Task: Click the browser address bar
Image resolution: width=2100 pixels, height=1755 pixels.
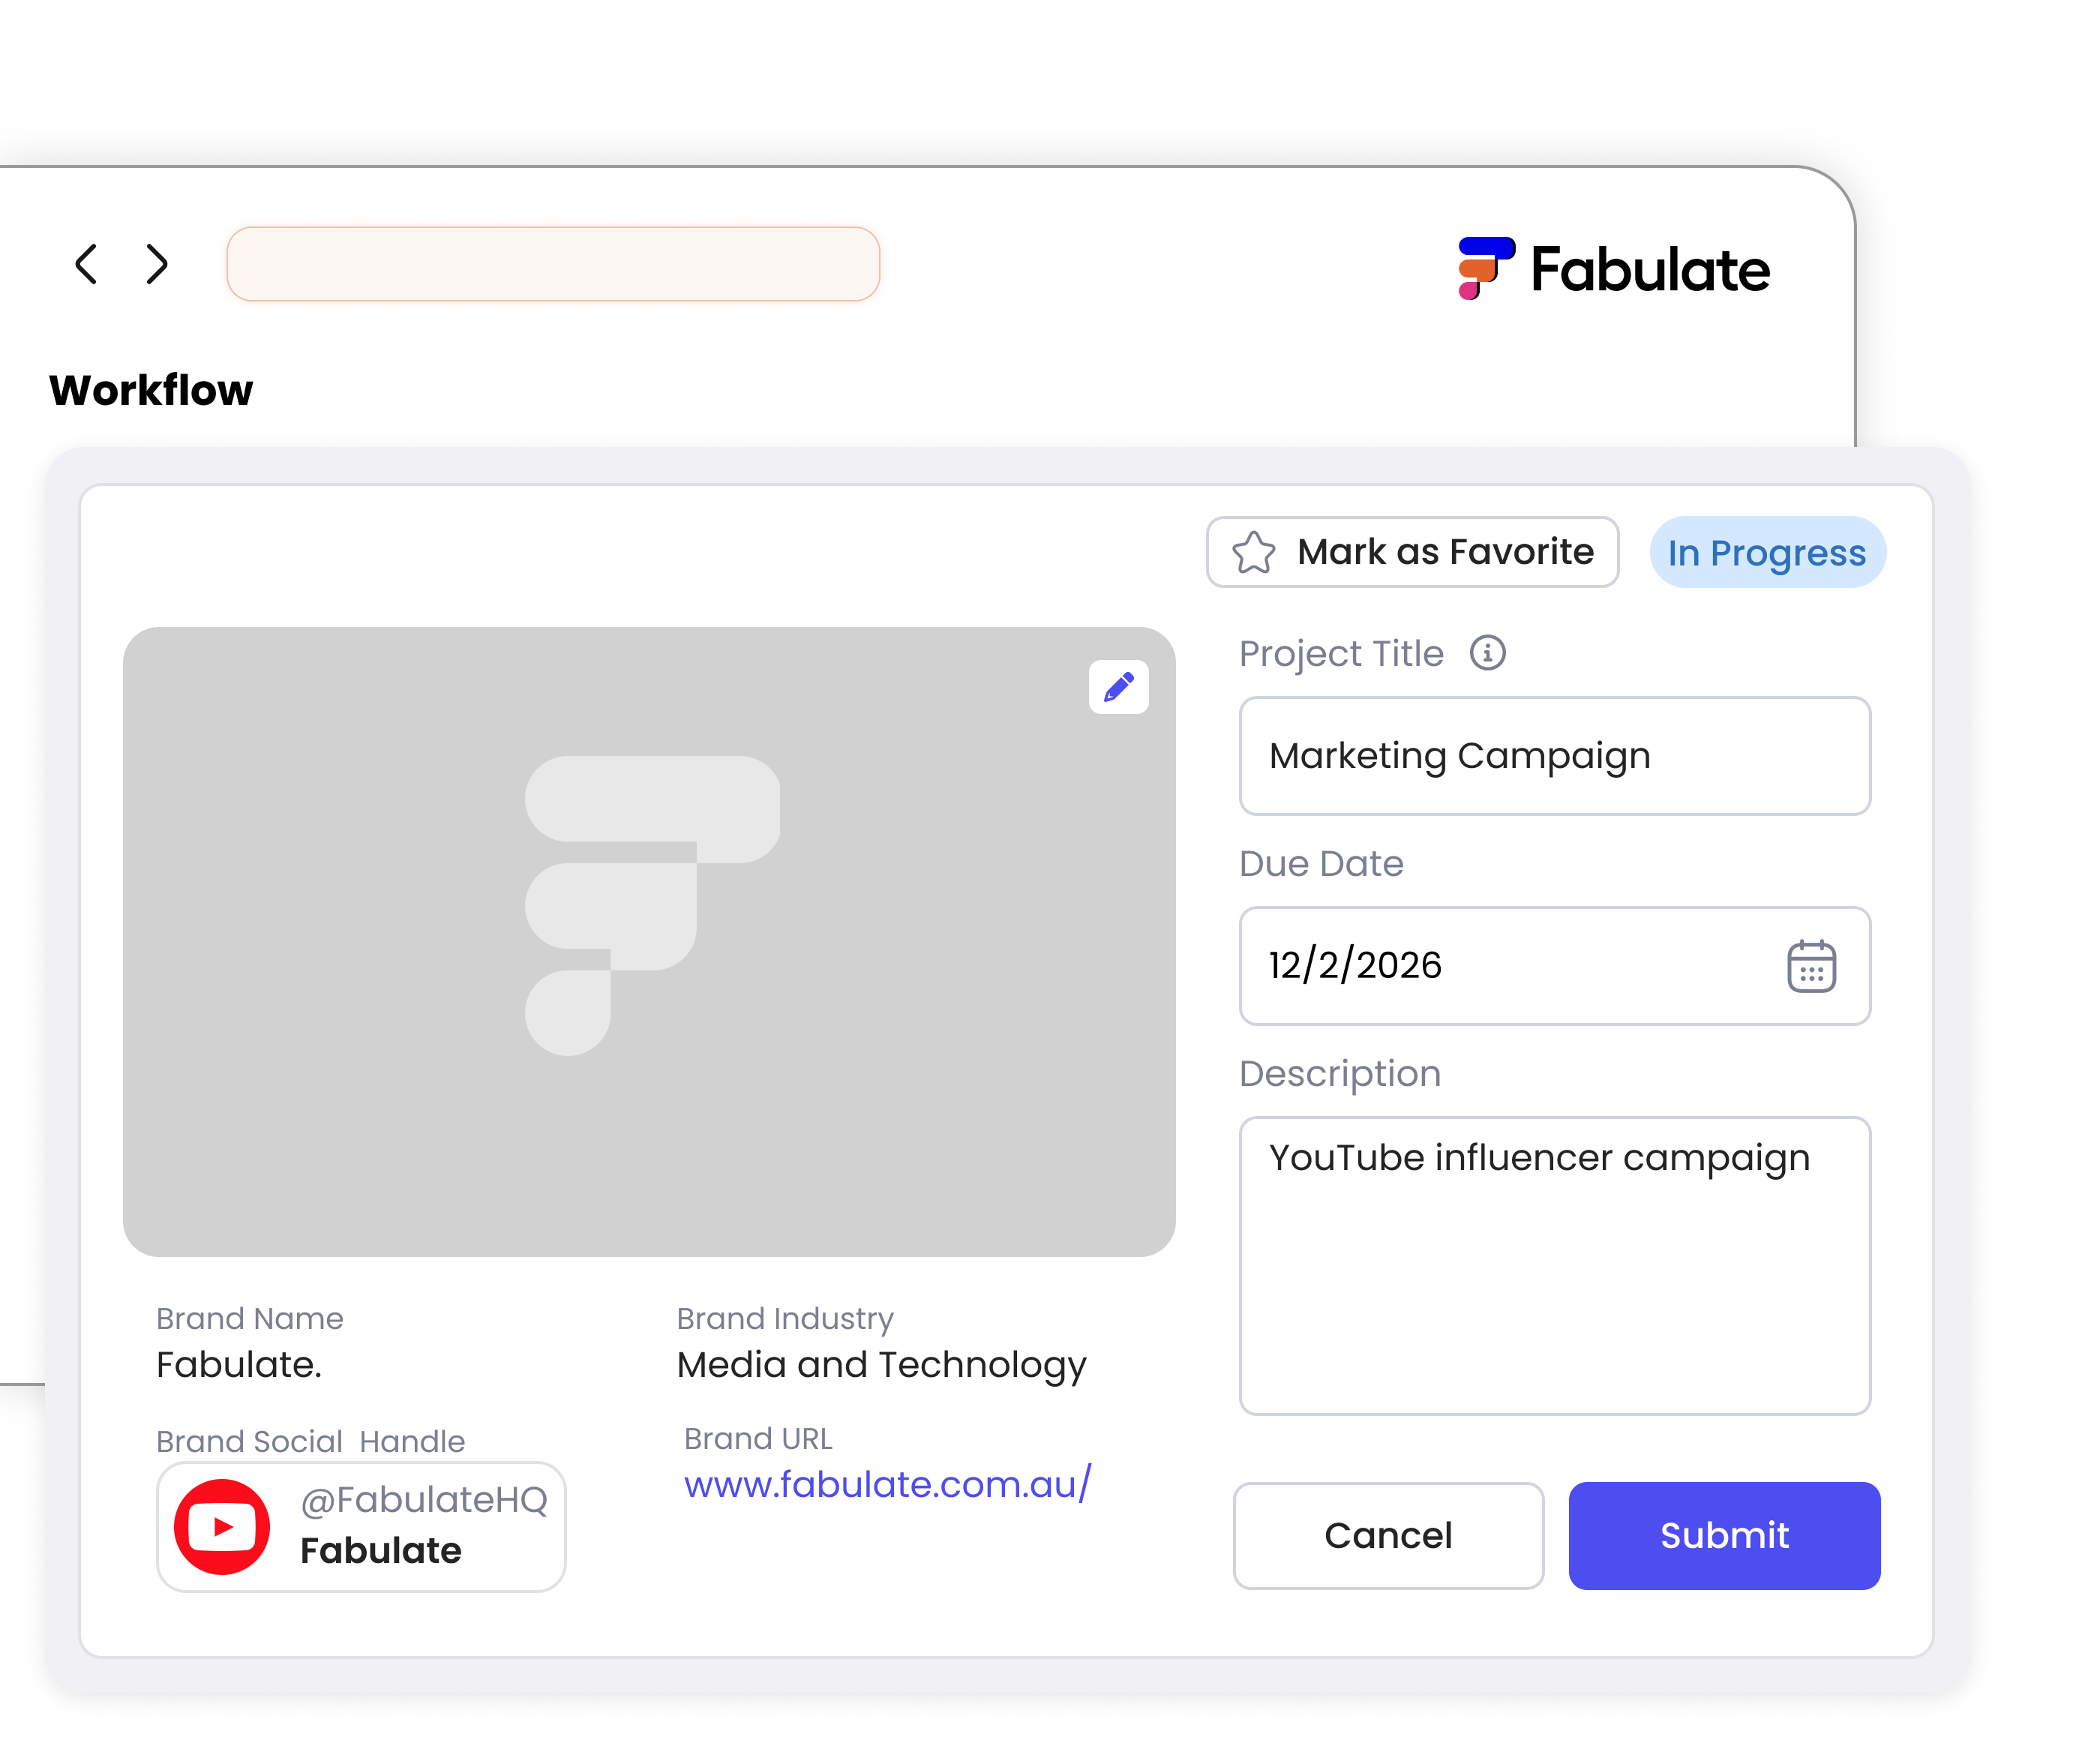Action: [x=553, y=264]
